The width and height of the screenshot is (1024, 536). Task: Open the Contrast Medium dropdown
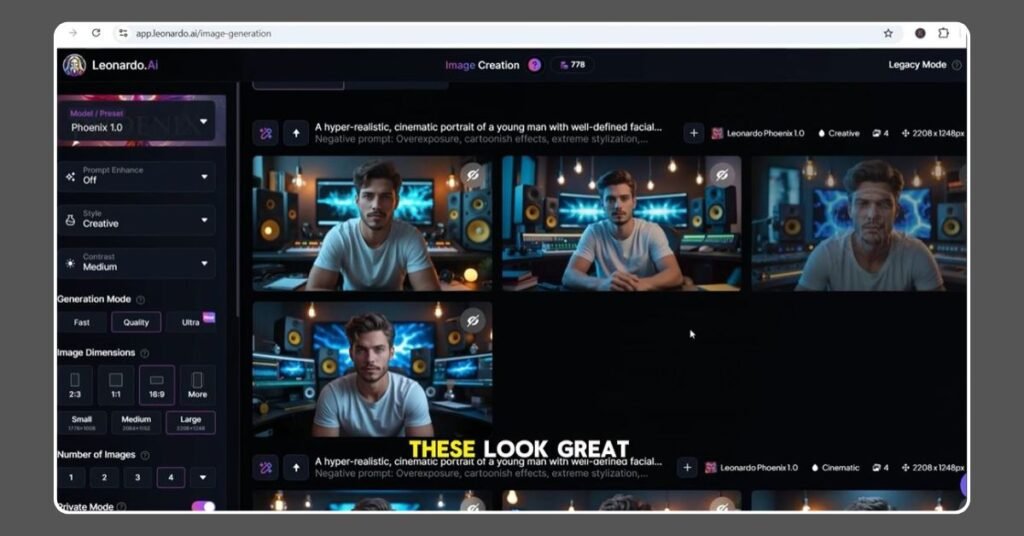coord(137,263)
